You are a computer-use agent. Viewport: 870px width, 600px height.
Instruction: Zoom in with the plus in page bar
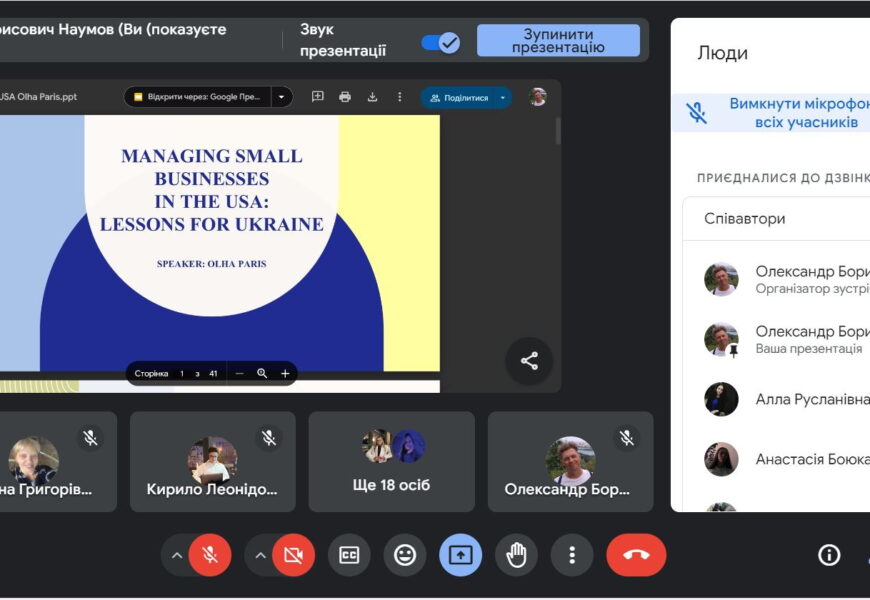[x=285, y=373]
